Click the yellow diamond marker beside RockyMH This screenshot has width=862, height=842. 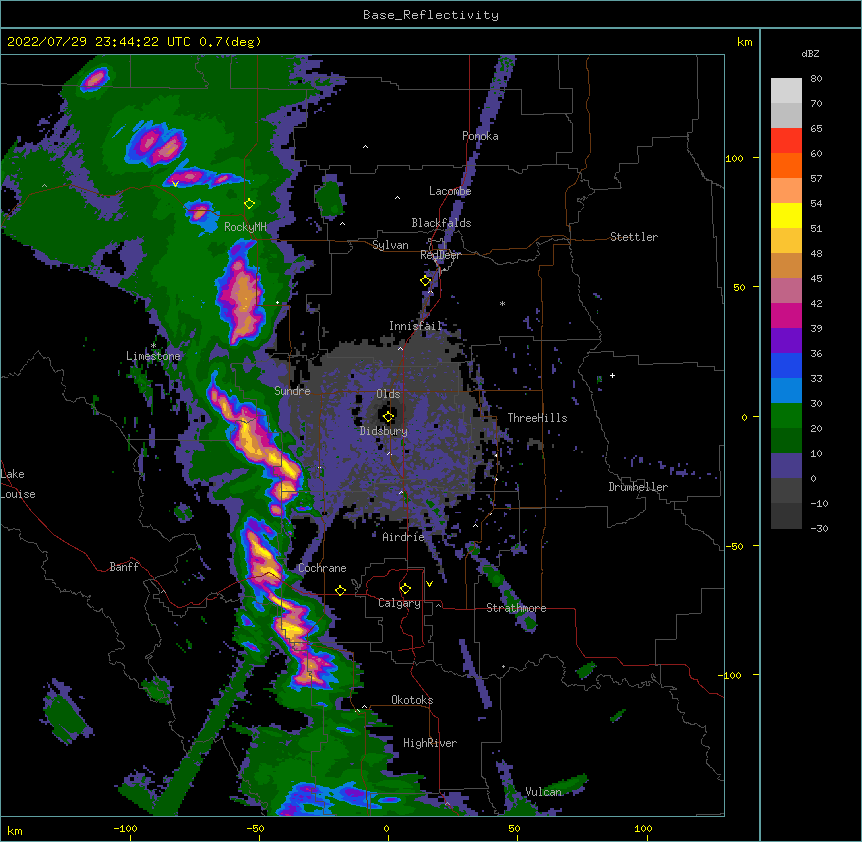(250, 204)
